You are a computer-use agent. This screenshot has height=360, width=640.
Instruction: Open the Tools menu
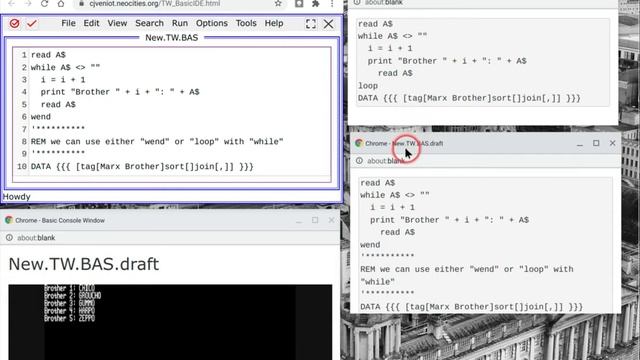pyautogui.click(x=246, y=23)
